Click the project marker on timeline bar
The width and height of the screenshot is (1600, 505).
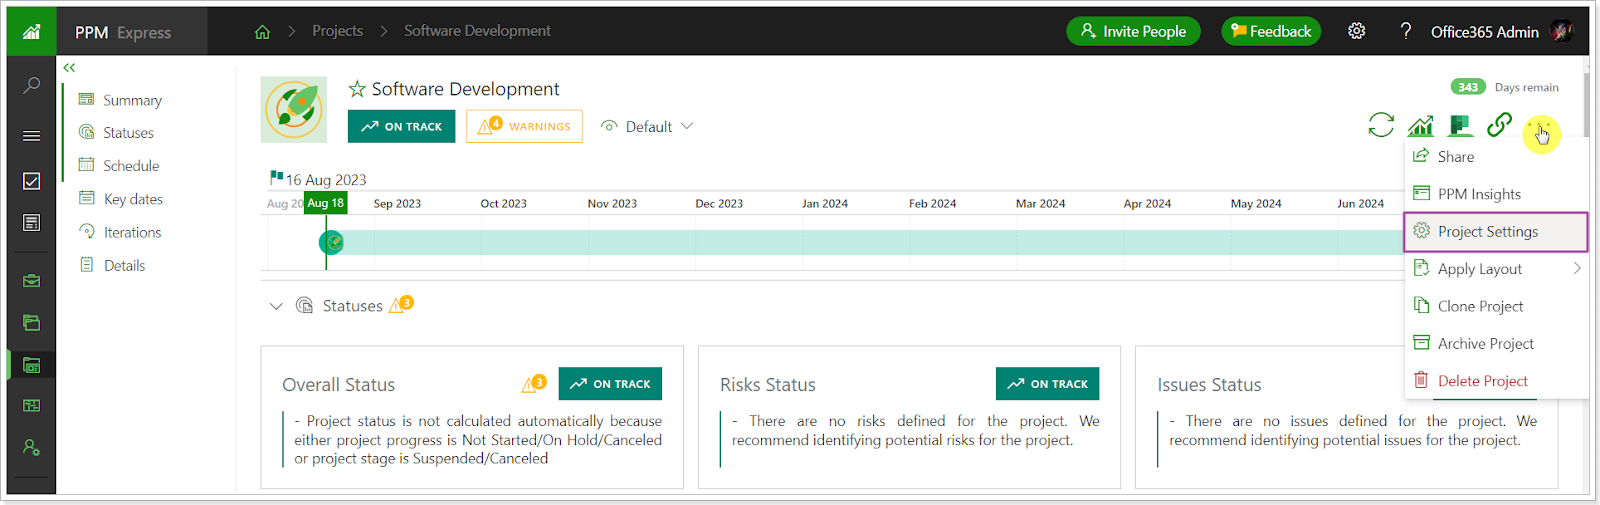pyautogui.click(x=331, y=242)
